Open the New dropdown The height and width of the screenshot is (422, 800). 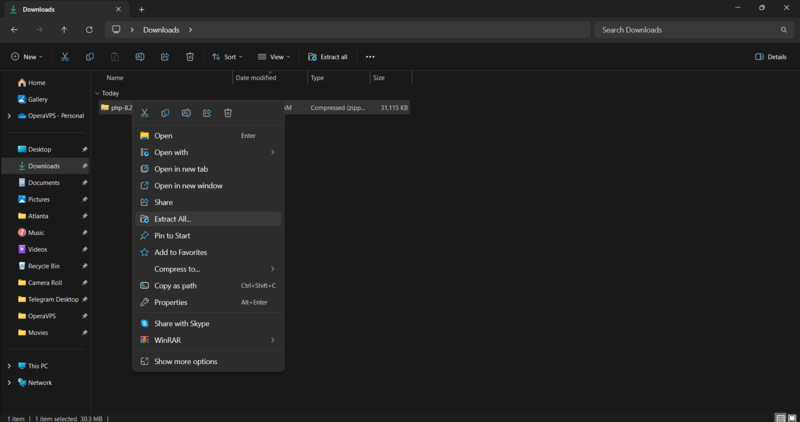click(27, 57)
